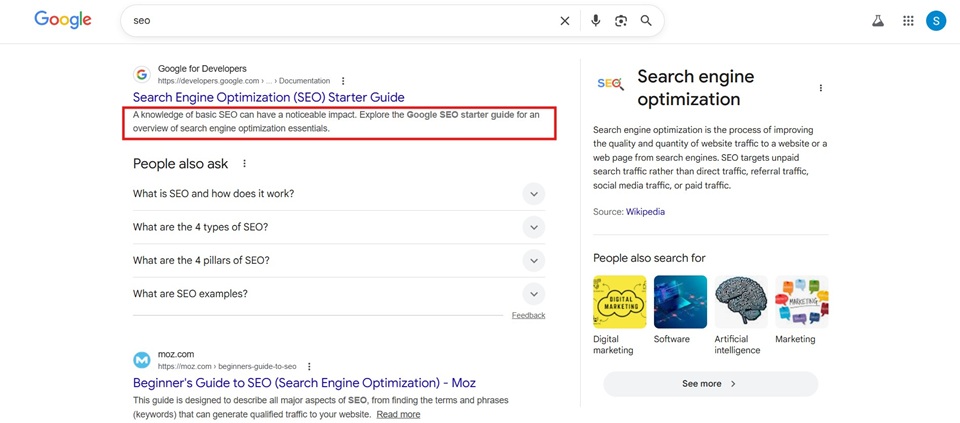Expand 'What is SEO and how does it work?'

[339, 194]
